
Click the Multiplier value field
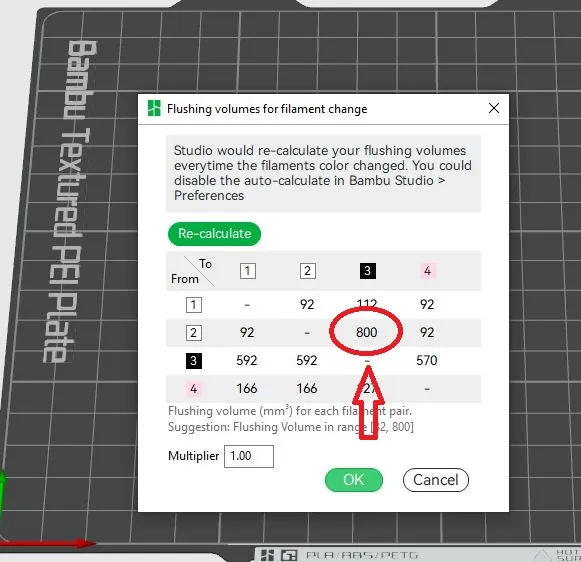(249, 456)
